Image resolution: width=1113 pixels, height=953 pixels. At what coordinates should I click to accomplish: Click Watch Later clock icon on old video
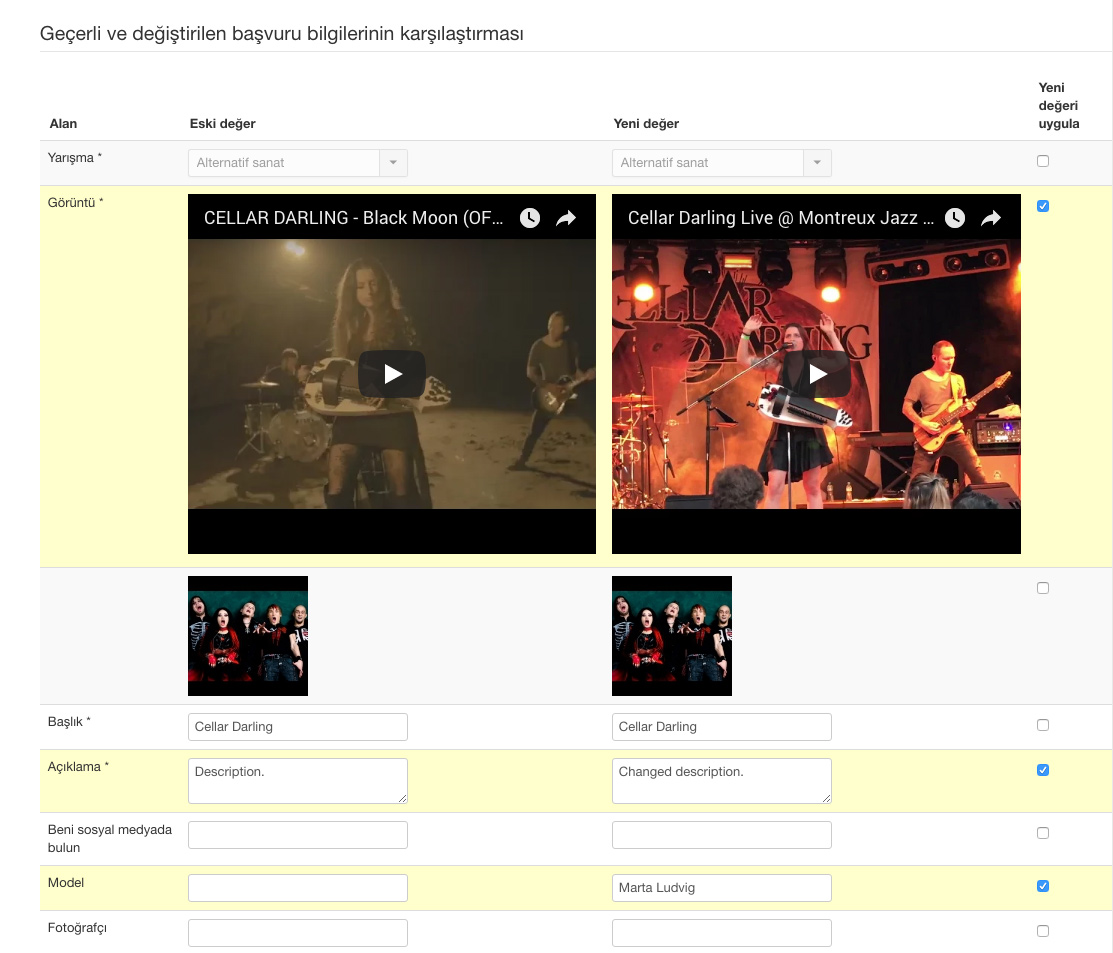530,218
